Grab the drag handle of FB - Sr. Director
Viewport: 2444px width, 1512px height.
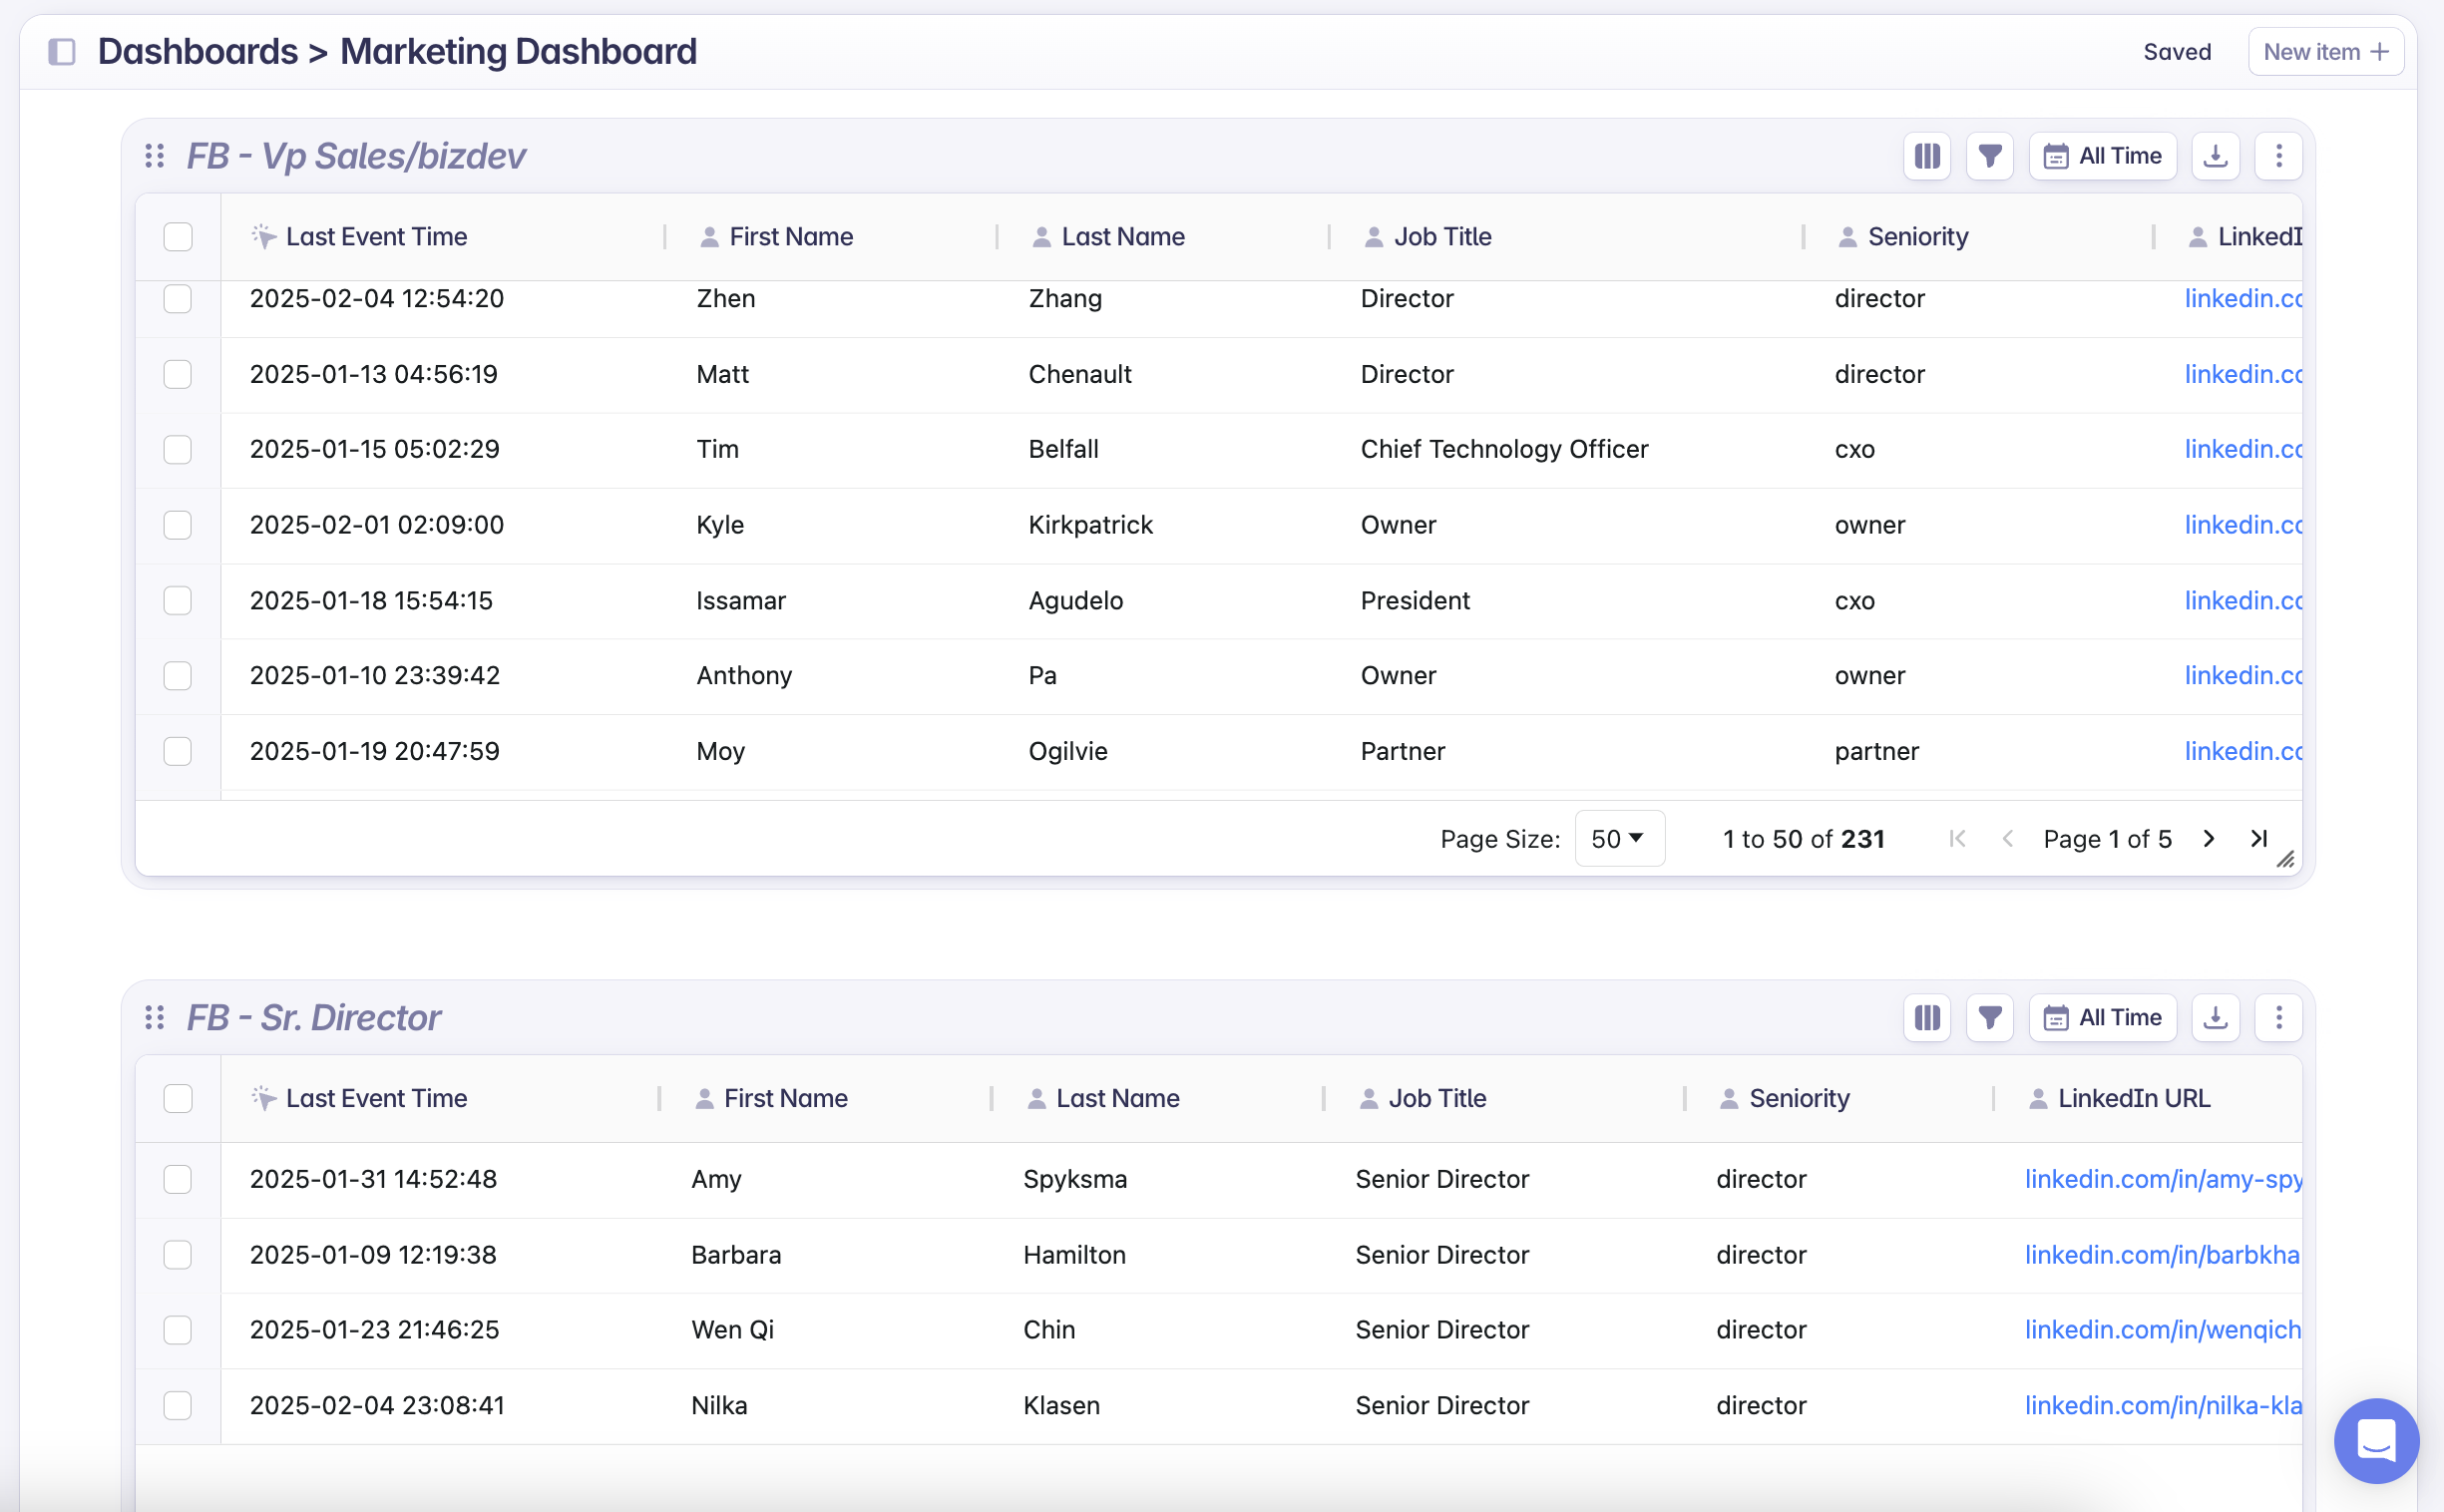click(x=154, y=1018)
